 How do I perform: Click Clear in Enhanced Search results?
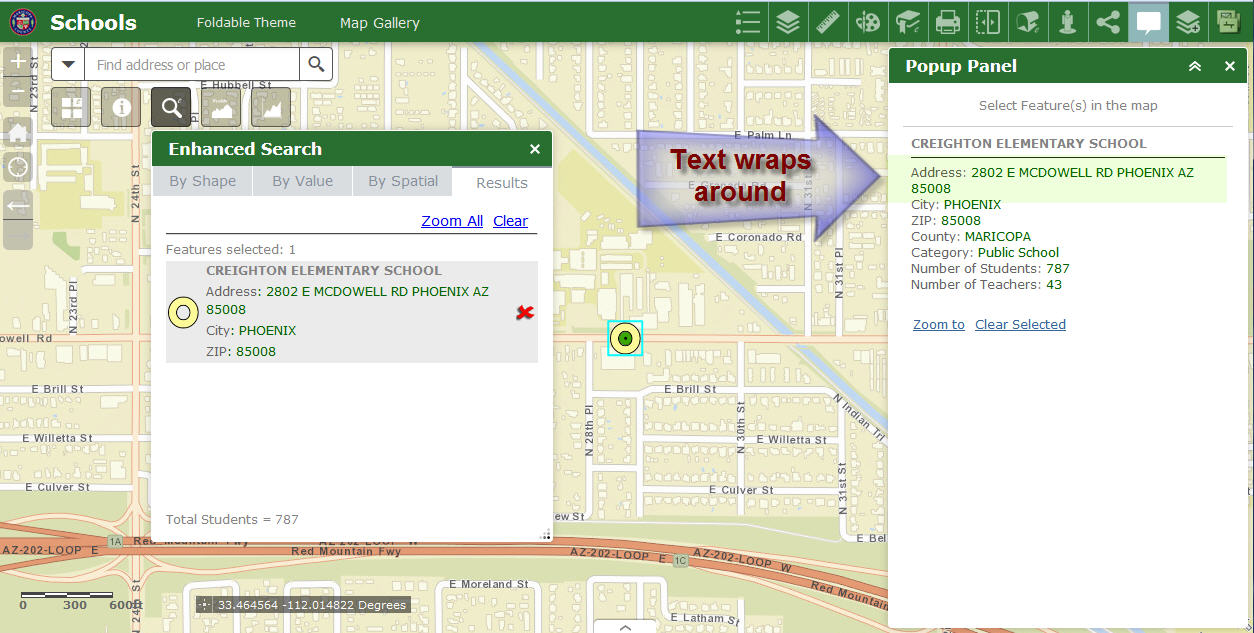point(510,221)
